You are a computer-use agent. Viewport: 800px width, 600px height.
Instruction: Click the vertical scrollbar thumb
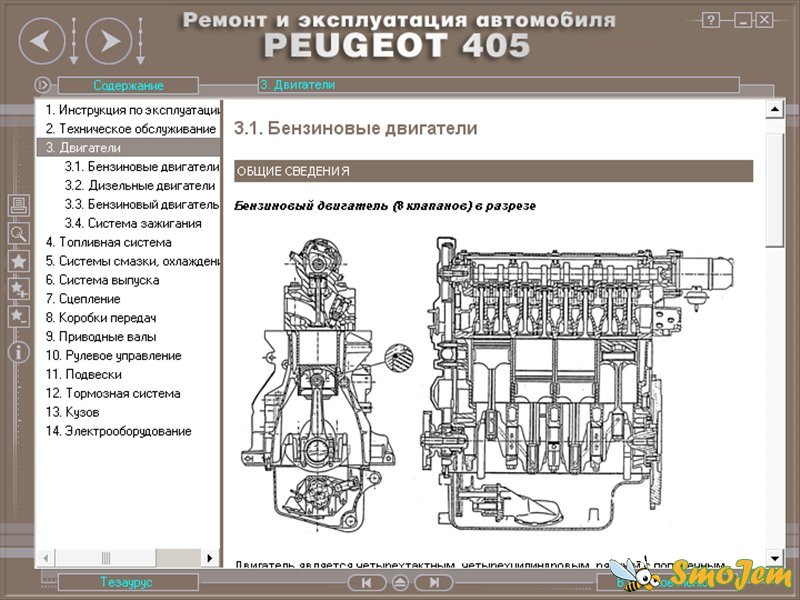[x=775, y=190]
